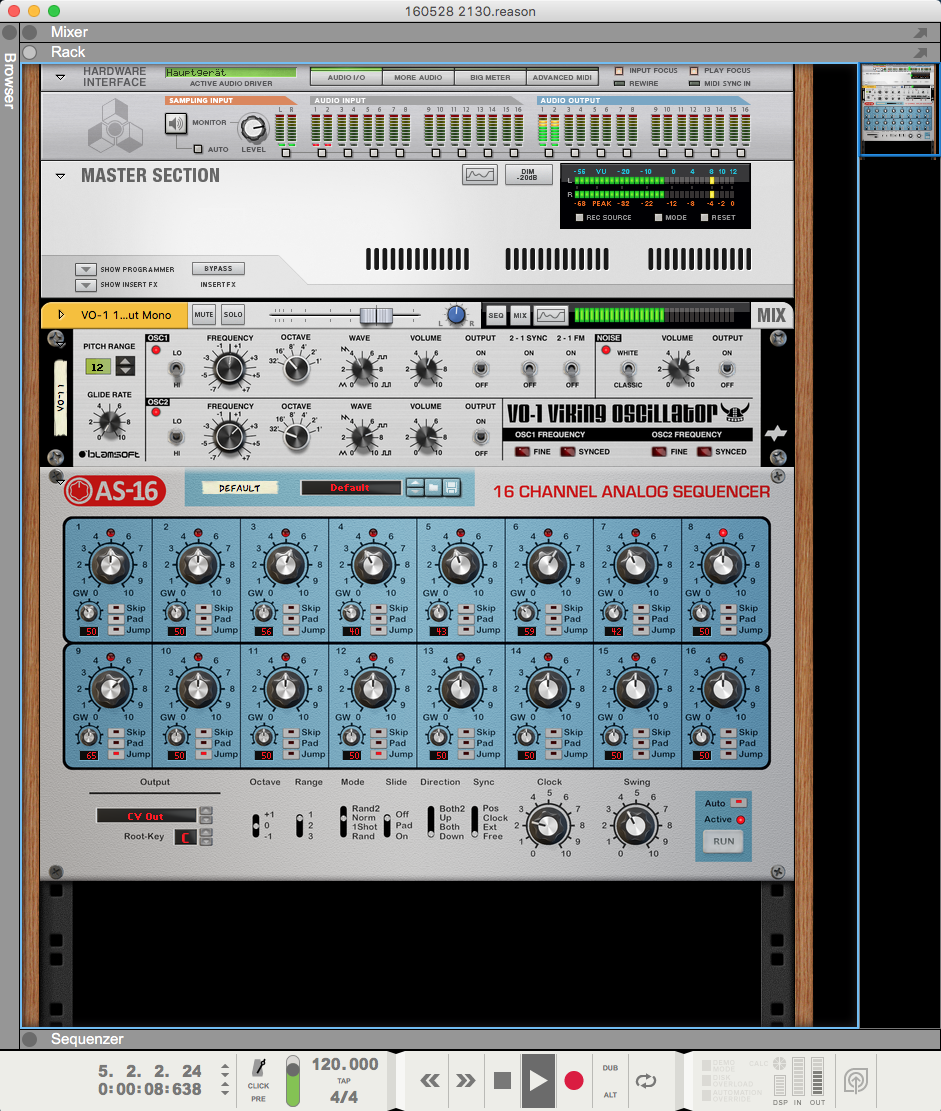Click the metronome click icon
Viewport: 941px width, 1111px height.
pos(259,1068)
